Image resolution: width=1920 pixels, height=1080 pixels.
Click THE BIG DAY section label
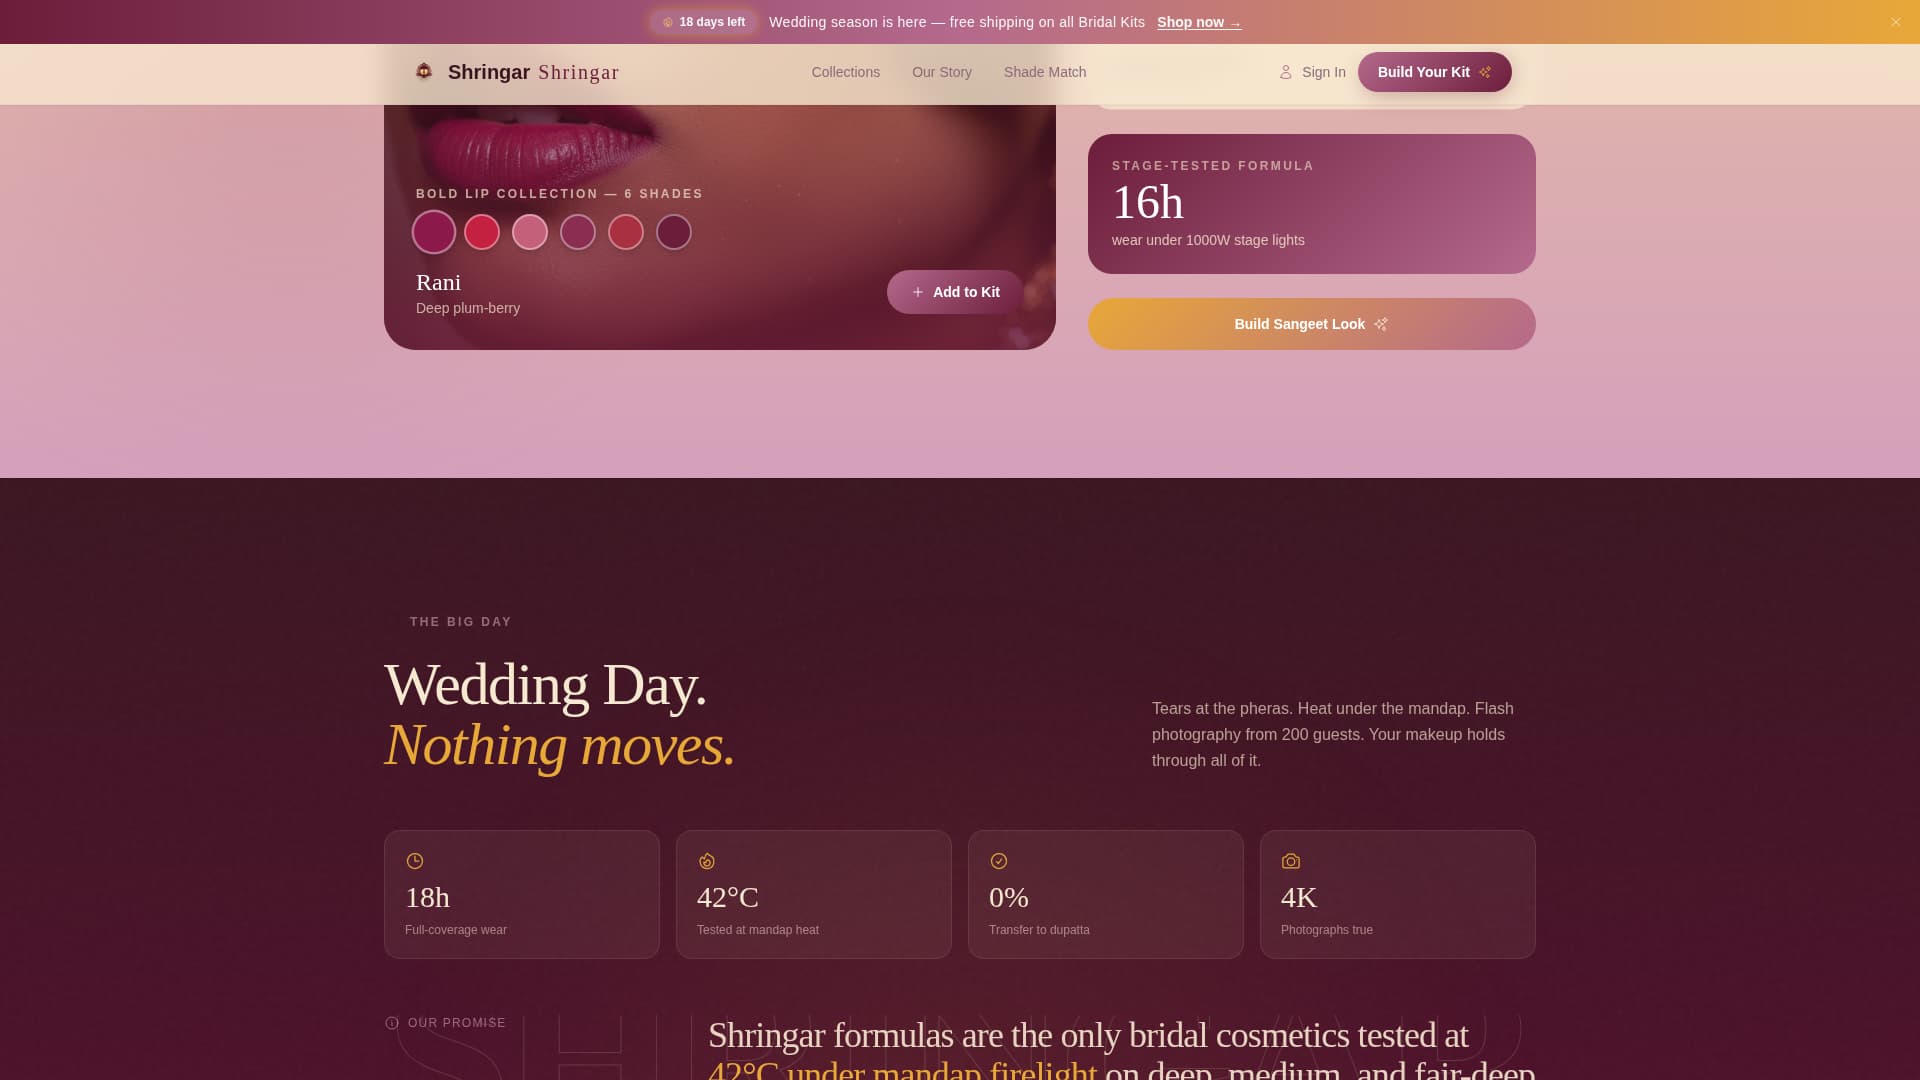pos(461,622)
